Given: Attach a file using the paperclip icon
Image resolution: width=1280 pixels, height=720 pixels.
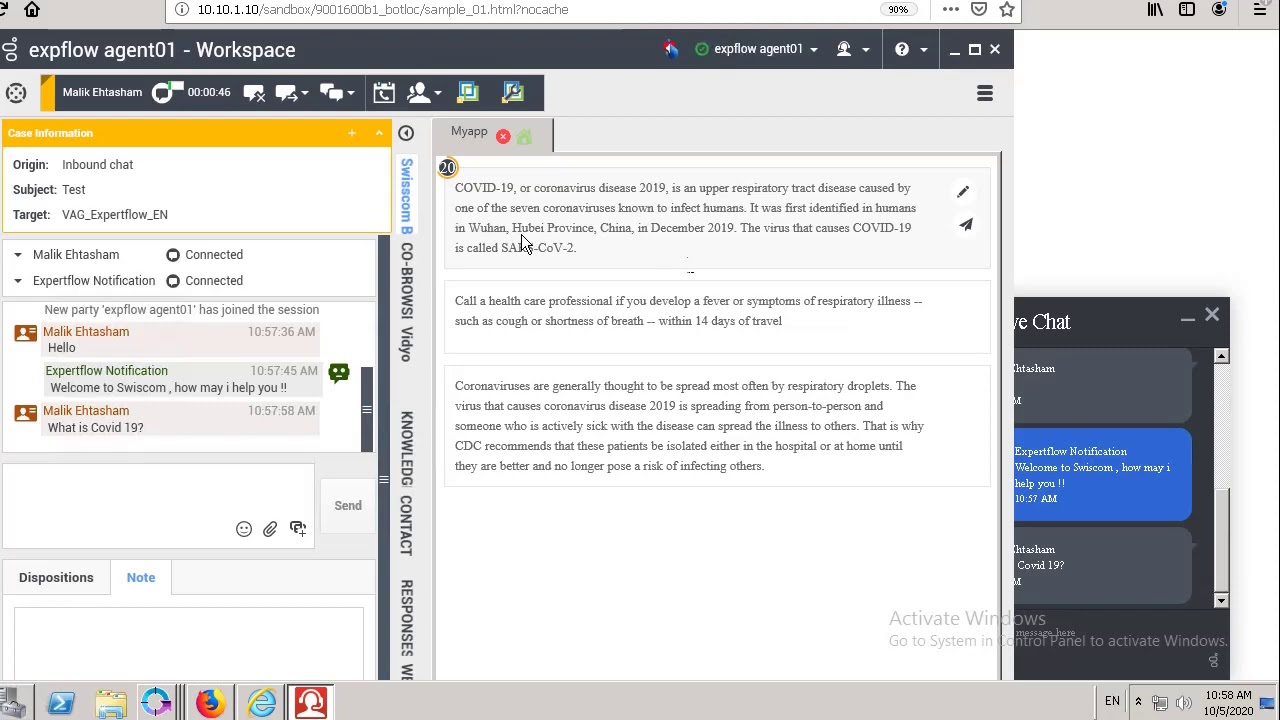Looking at the screenshot, I should click(270, 529).
